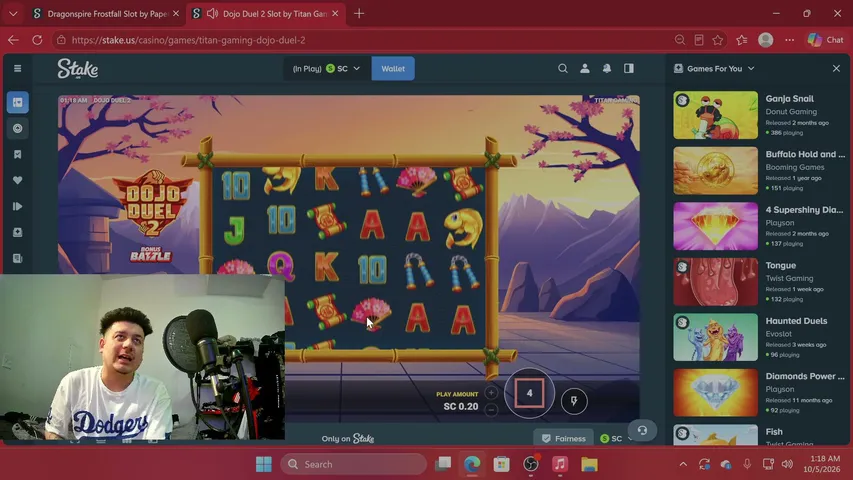Open the bookmark icon in sidebar
This screenshot has height=480, width=853.
(17, 155)
